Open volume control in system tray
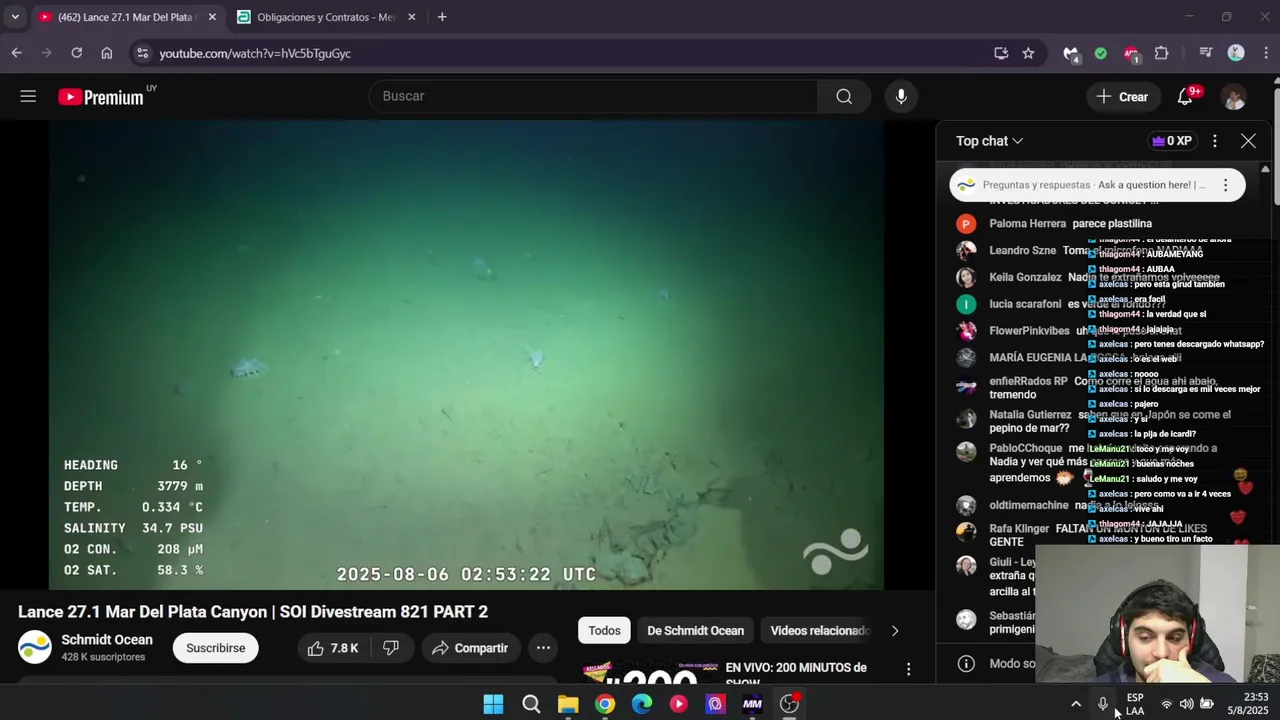The height and width of the screenshot is (720, 1280). coord(1186,704)
